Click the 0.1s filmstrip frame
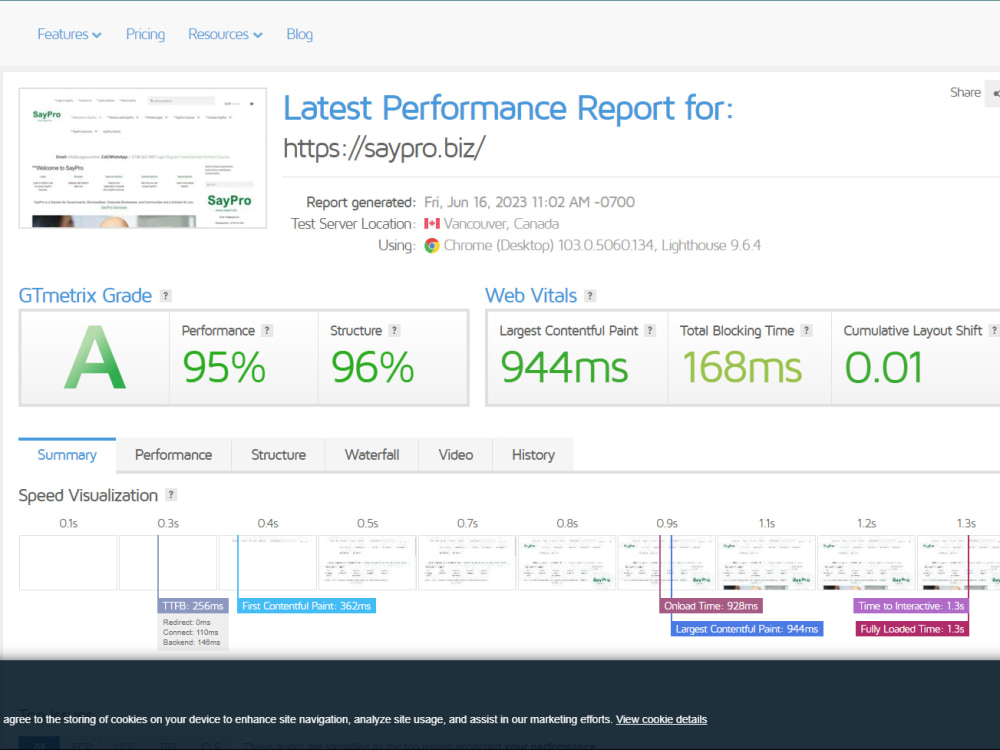The image size is (1000, 750). [68, 562]
